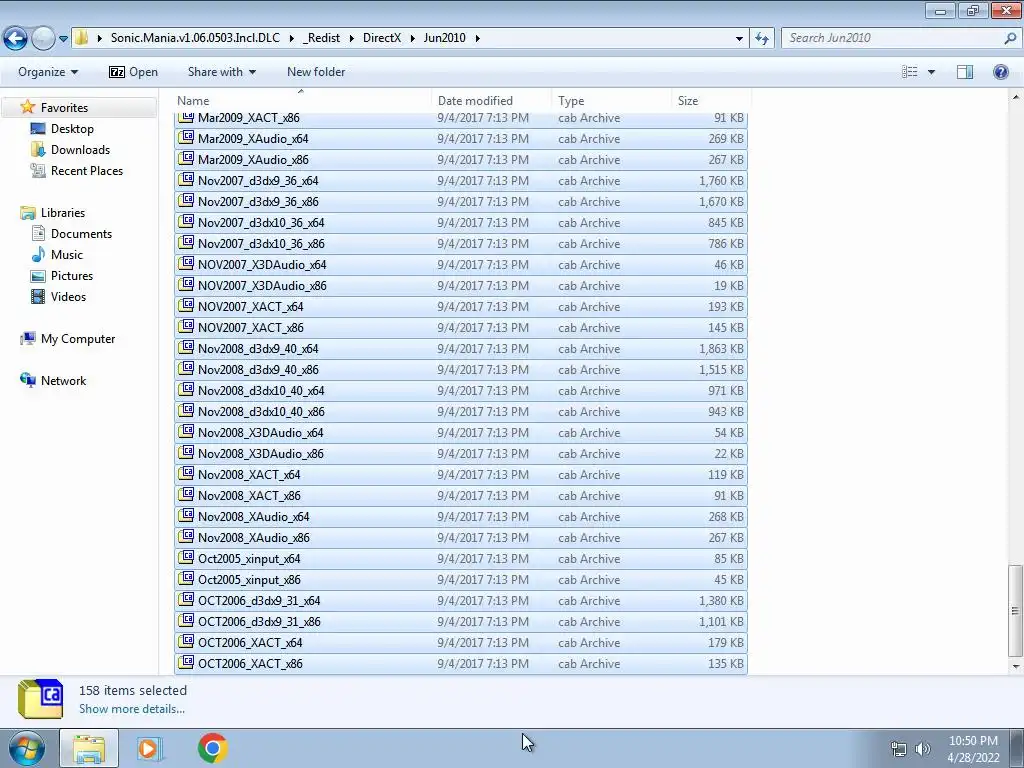The height and width of the screenshot is (768, 1024).
Task: Click the Search Jun2010 input field
Action: [x=892, y=38]
